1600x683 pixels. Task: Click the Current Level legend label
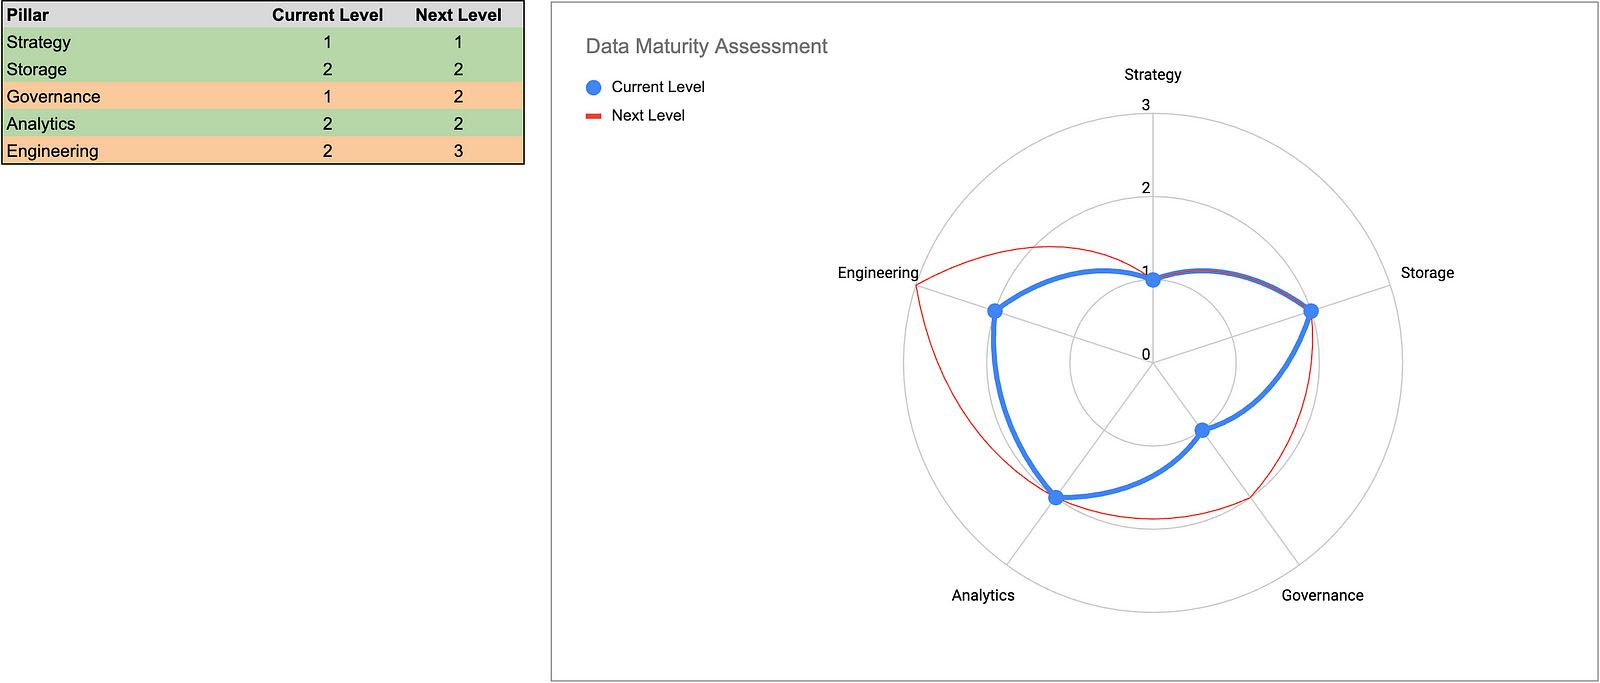click(x=657, y=87)
